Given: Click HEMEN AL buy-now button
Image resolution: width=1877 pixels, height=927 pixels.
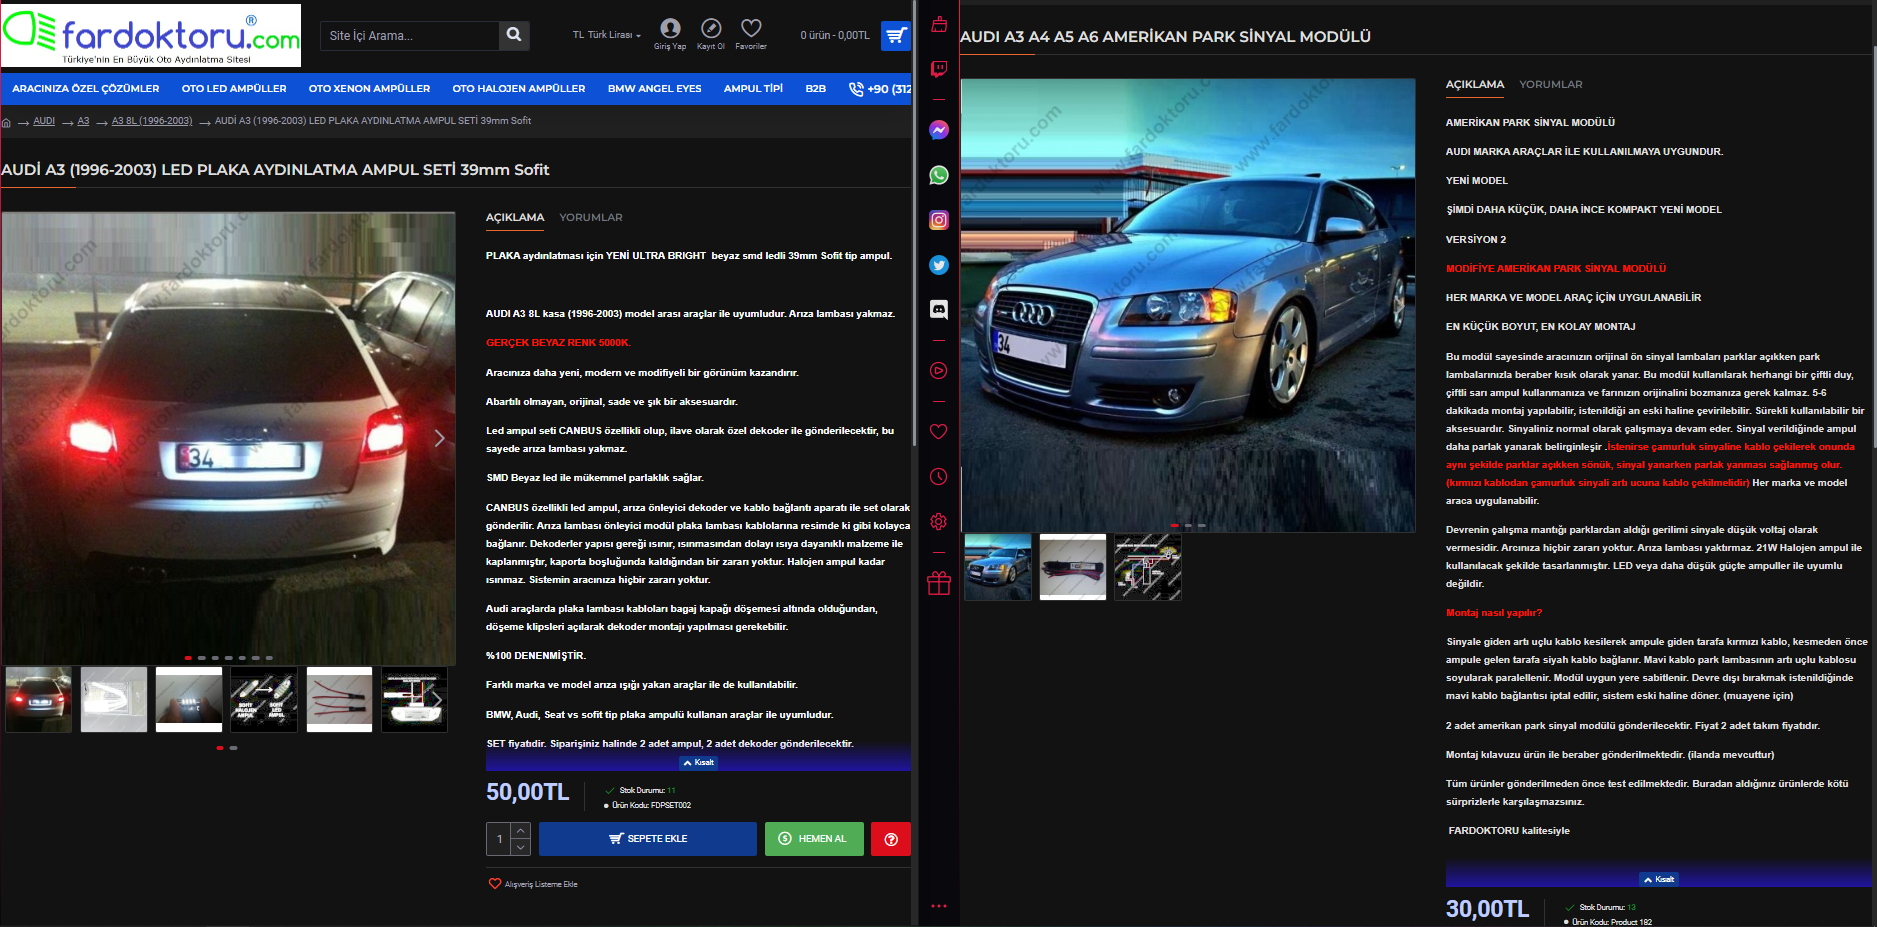Looking at the screenshot, I should point(814,839).
